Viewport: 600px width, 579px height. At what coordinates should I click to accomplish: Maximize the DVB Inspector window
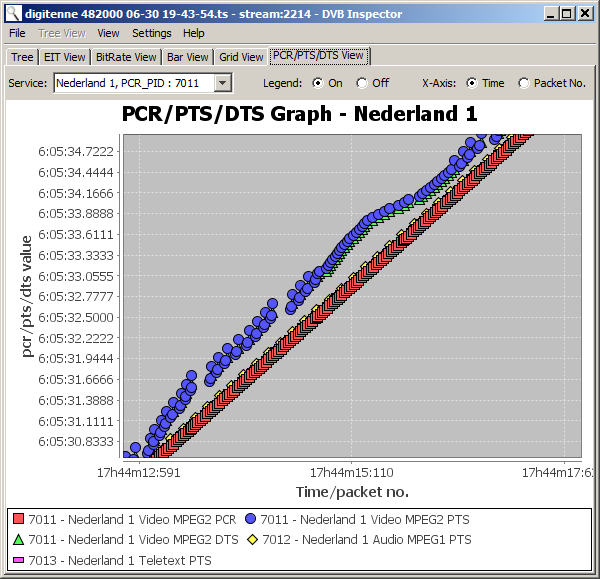(567, 13)
